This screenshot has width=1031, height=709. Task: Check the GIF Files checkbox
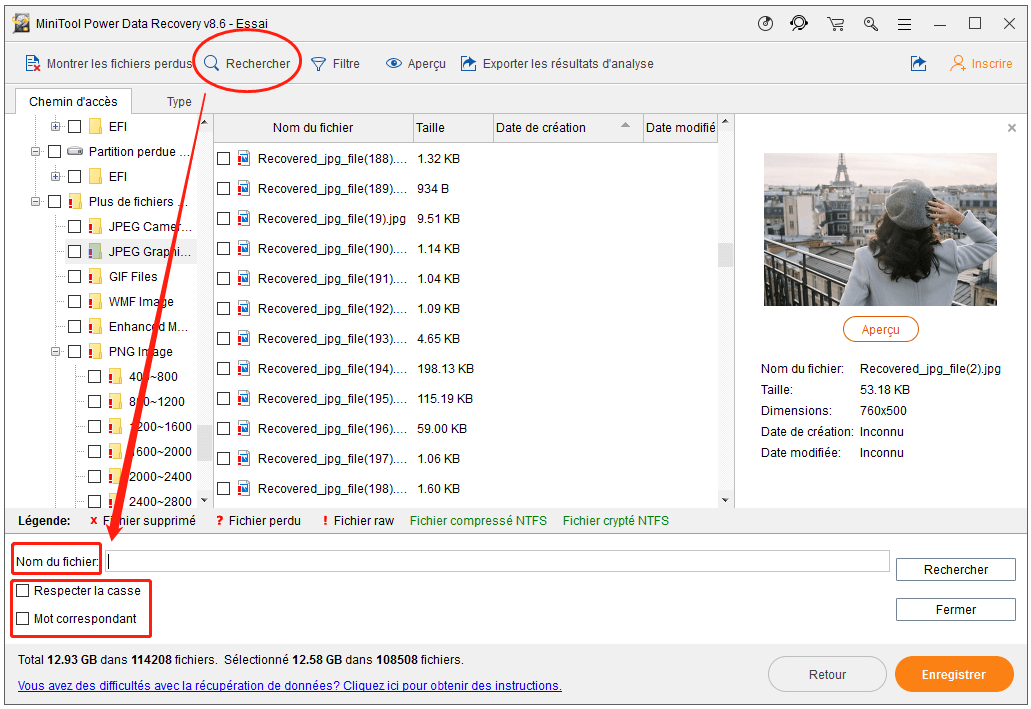pyautogui.click(x=75, y=276)
